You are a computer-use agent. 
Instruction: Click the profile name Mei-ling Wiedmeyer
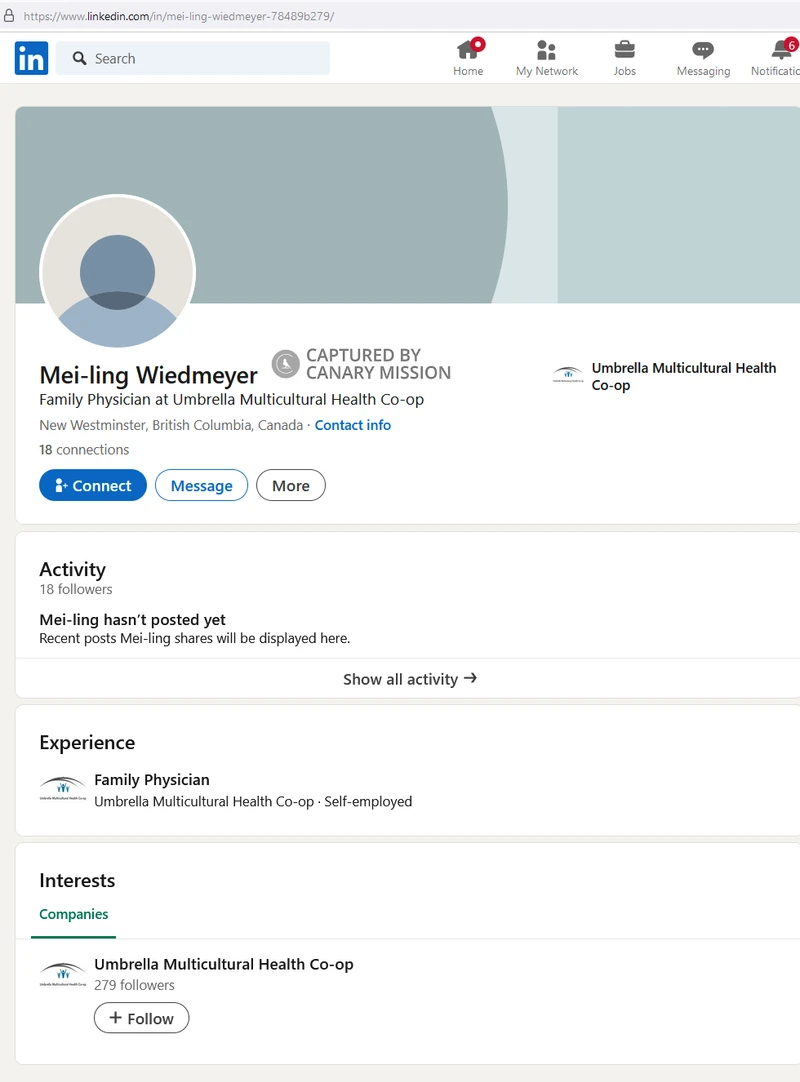point(148,375)
